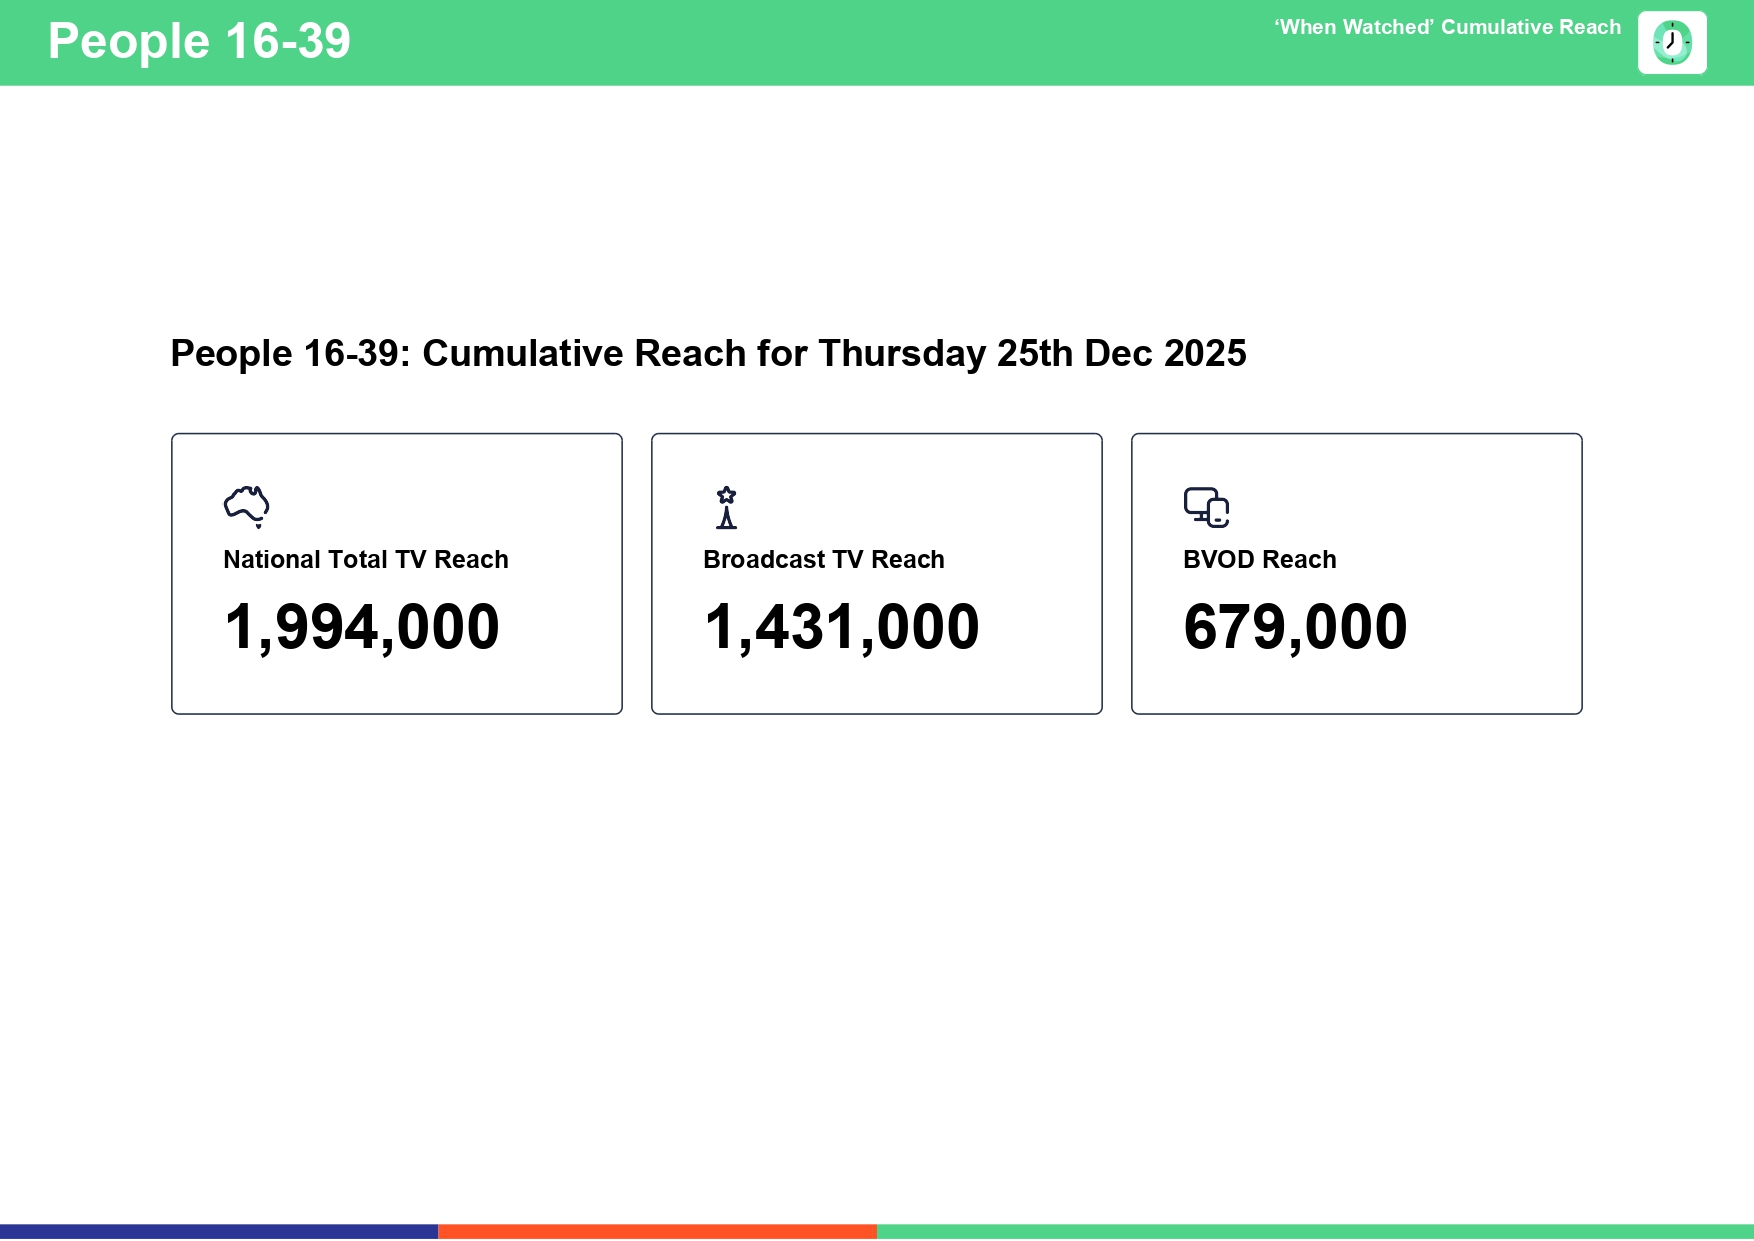This screenshot has width=1754, height=1241.
Task: Select the 1,431,000 reach figure
Action: coord(842,627)
